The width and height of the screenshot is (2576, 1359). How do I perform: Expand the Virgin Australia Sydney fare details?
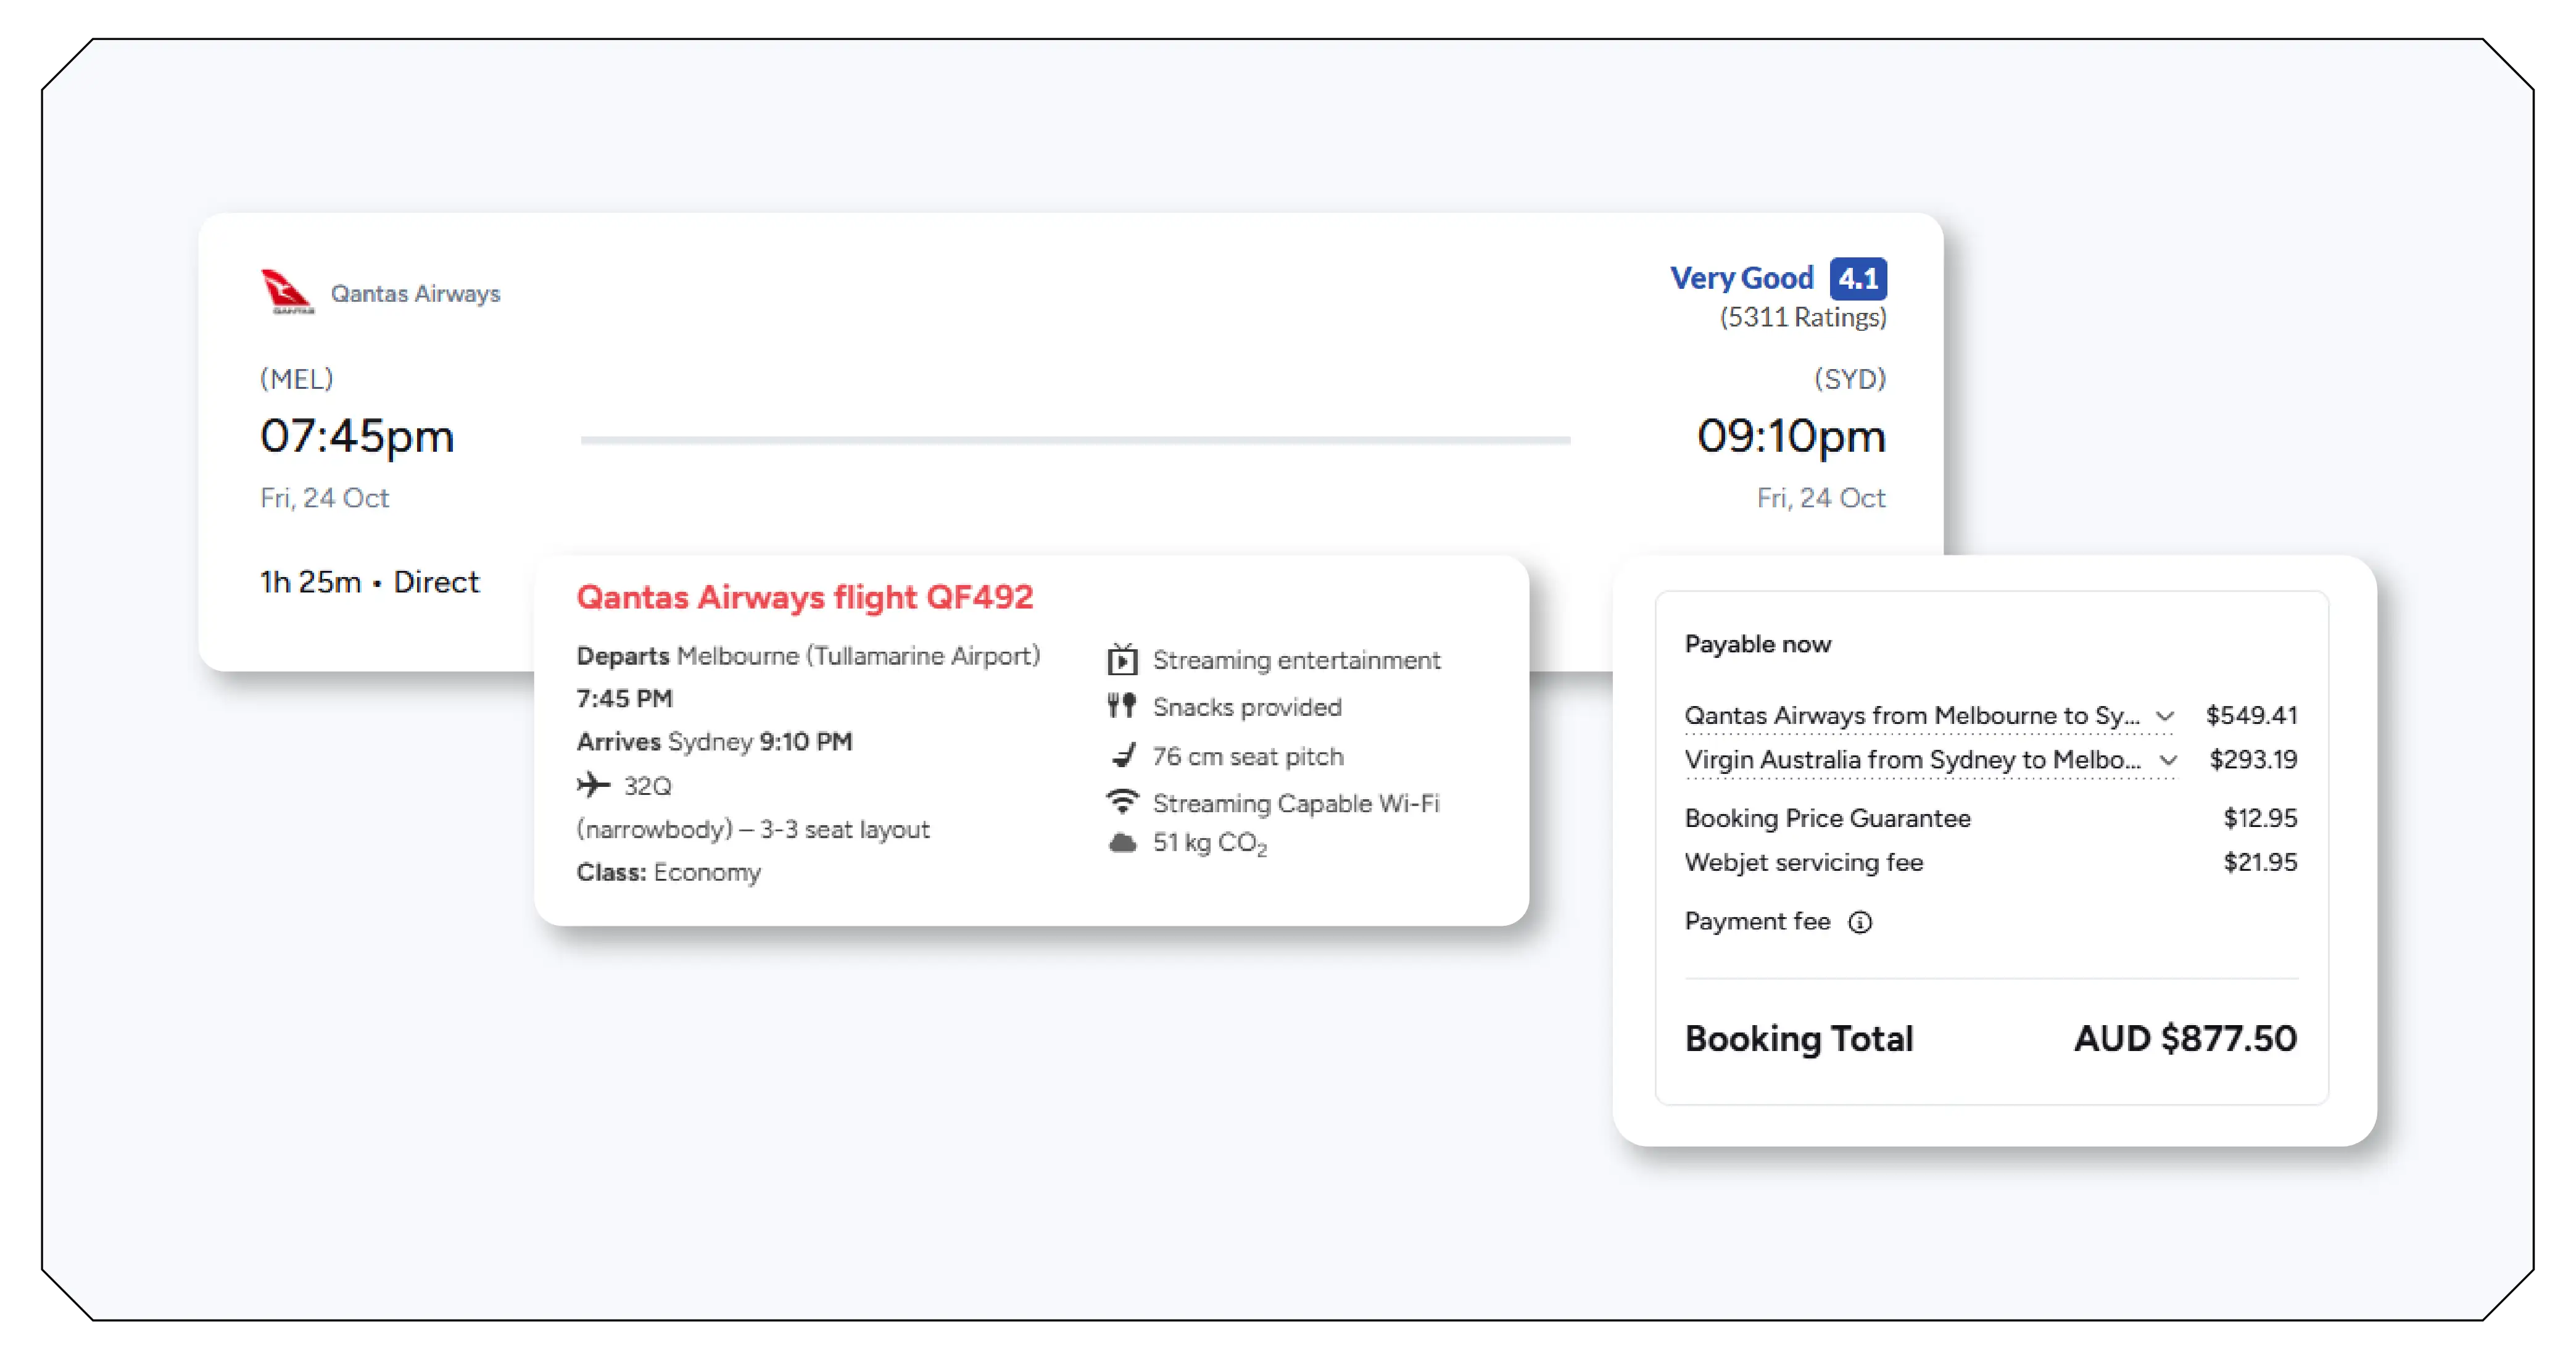[x=2168, y=760]
